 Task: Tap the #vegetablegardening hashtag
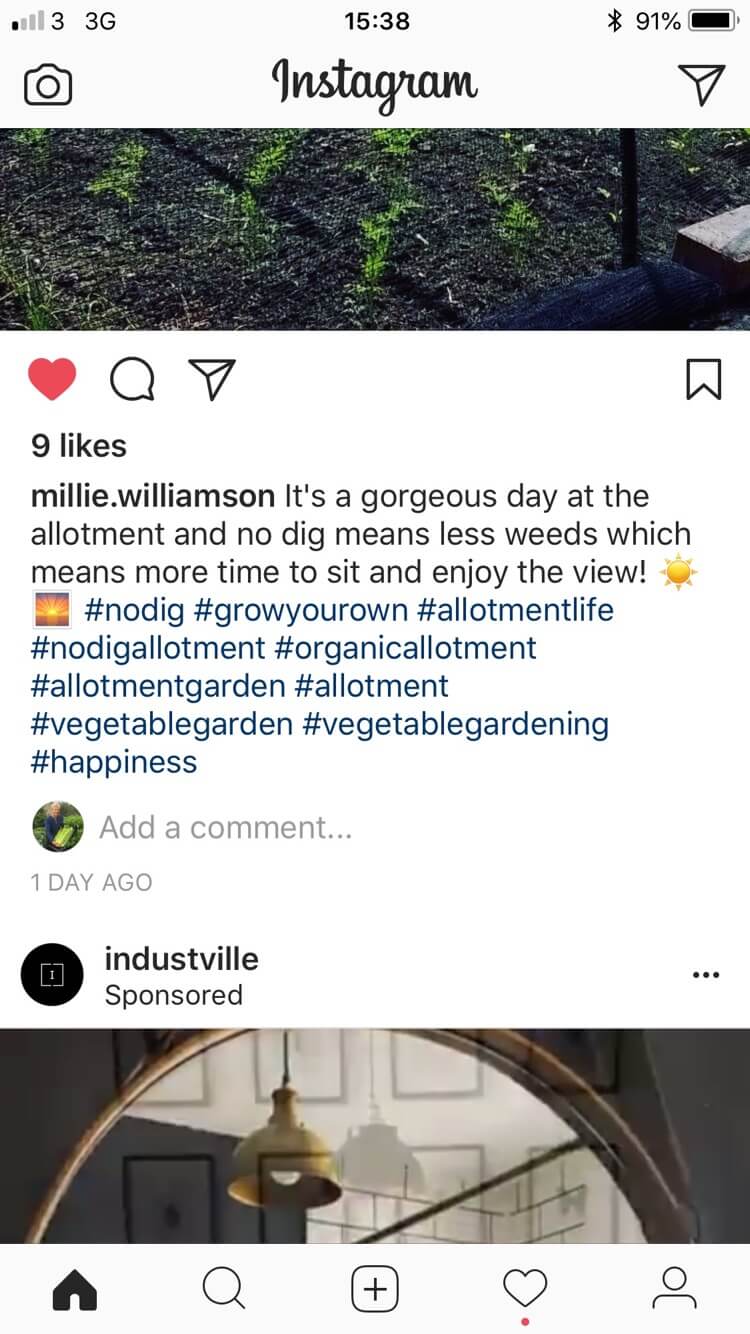[455, 724]
